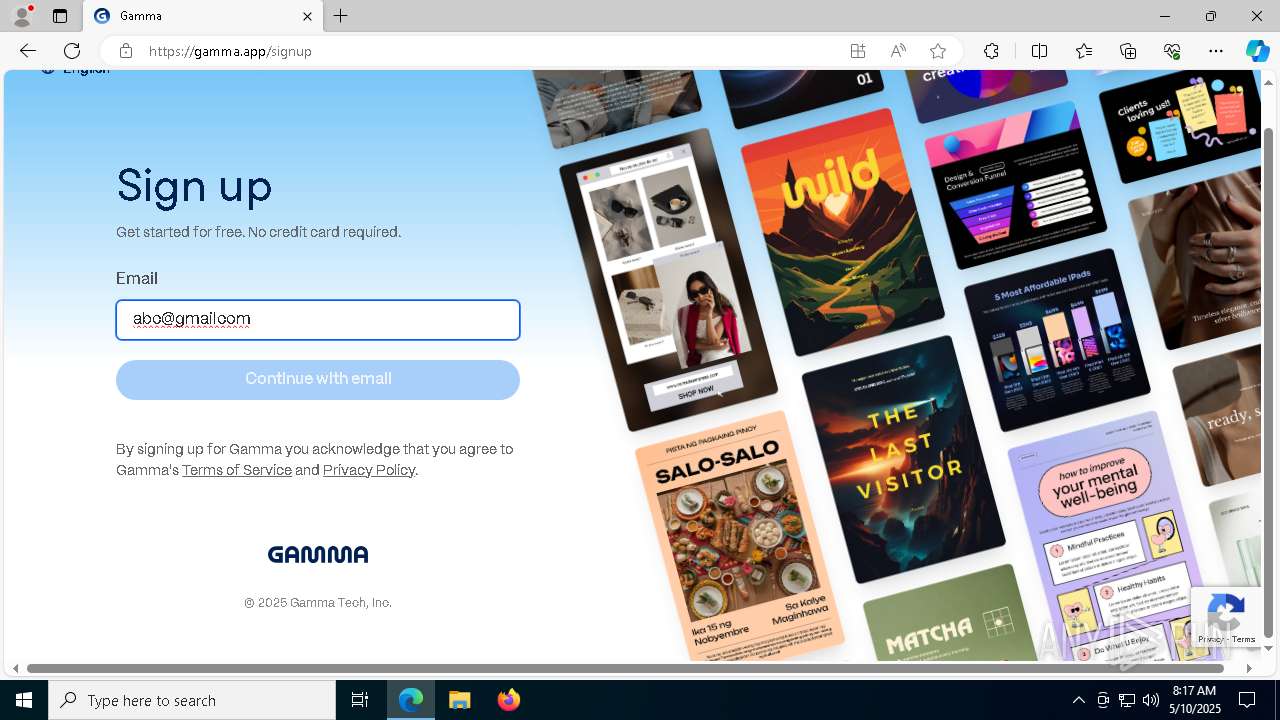Enable Read aloud in address bar
Screen dimensions: 1280x720
point(898,51)
